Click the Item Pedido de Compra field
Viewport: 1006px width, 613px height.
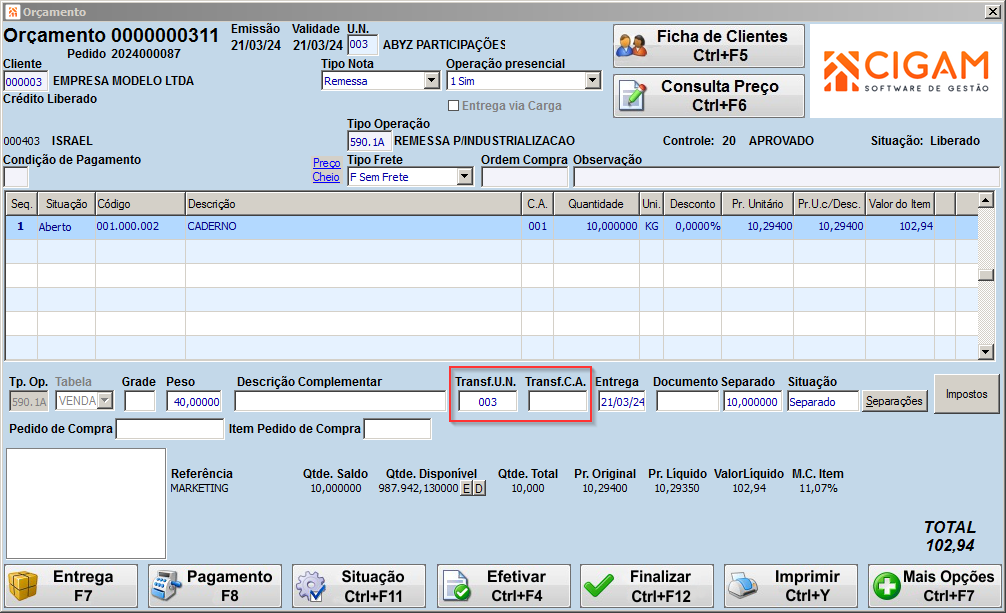398,429
